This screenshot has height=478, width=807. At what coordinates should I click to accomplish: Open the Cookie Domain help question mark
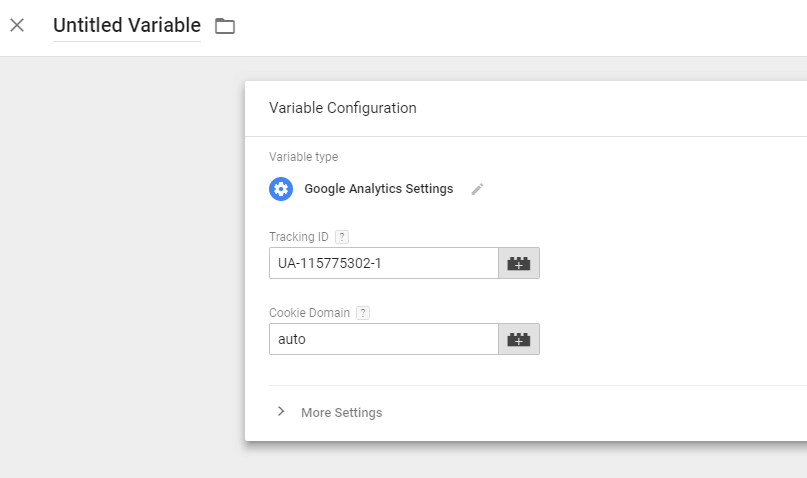tap(363, 313)
